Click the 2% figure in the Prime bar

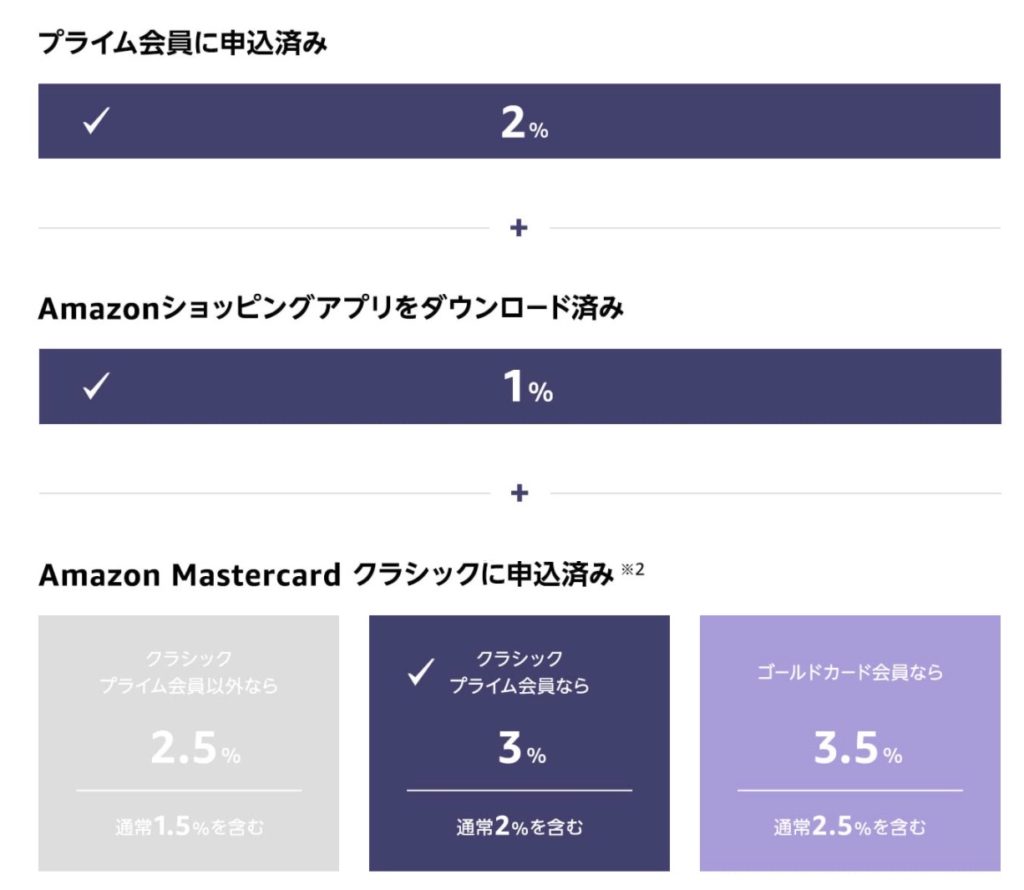point(524,122)
